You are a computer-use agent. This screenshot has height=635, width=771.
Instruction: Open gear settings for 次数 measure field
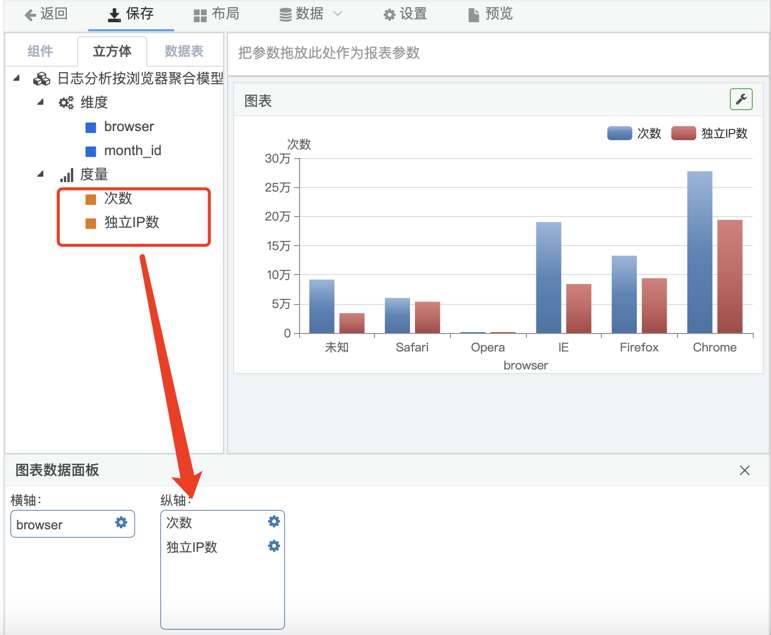pos(274,522)
